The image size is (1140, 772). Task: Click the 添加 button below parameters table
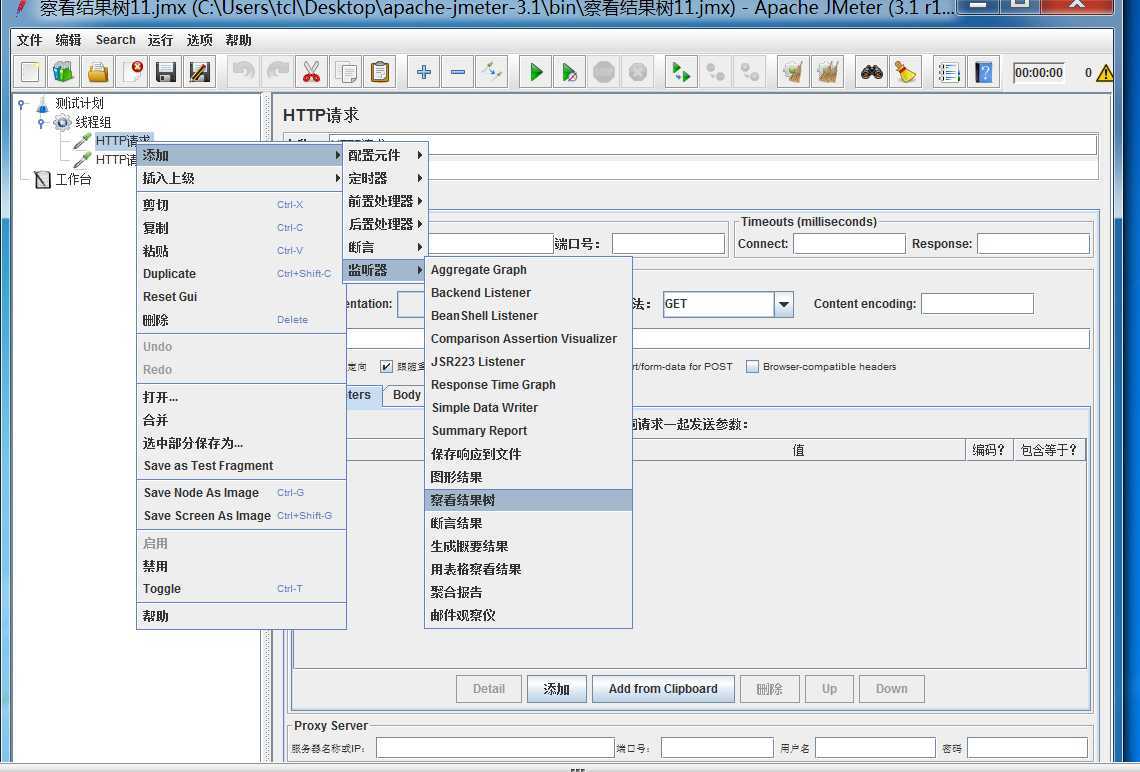tap(556, 689)
